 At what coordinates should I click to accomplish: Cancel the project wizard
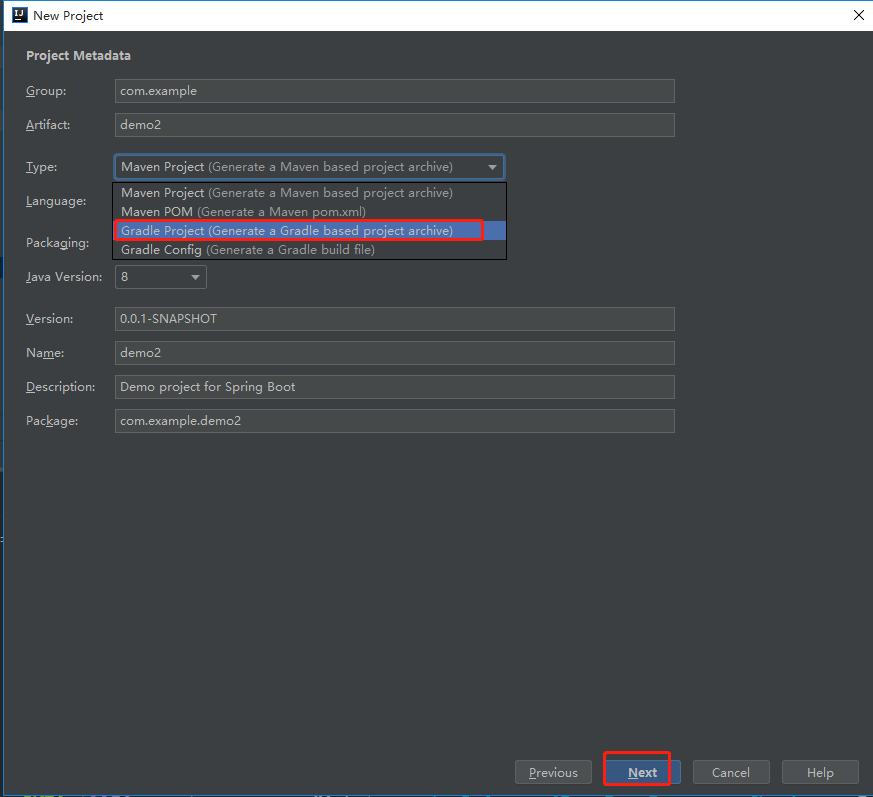[x=731, y=772]
